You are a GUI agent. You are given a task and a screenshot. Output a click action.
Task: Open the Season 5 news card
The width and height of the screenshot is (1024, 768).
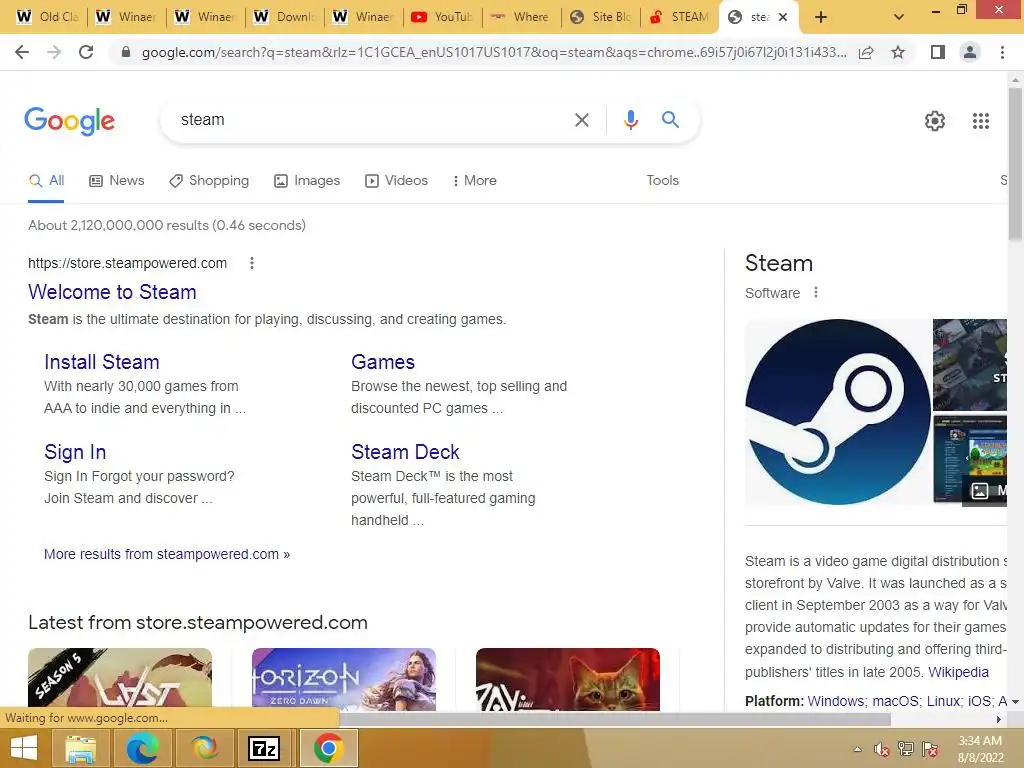120,679
